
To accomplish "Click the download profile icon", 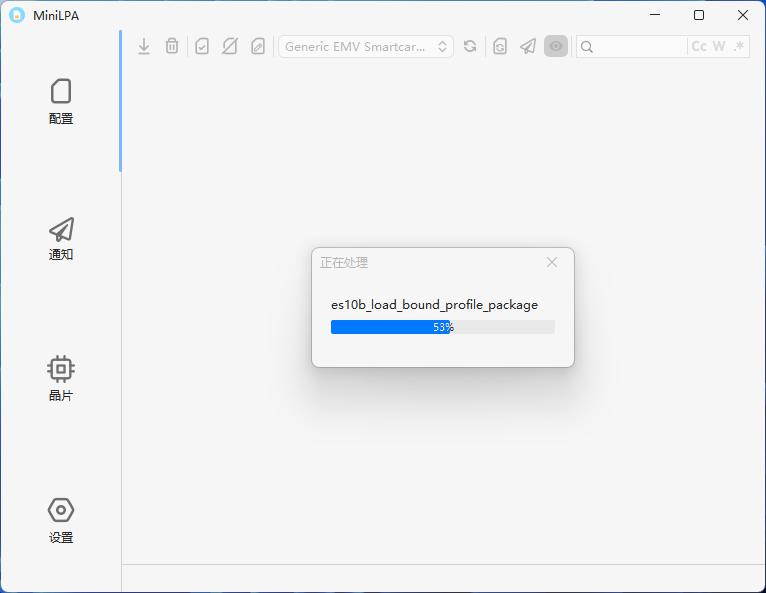I will pyautogui.click(x=144, y=46).
